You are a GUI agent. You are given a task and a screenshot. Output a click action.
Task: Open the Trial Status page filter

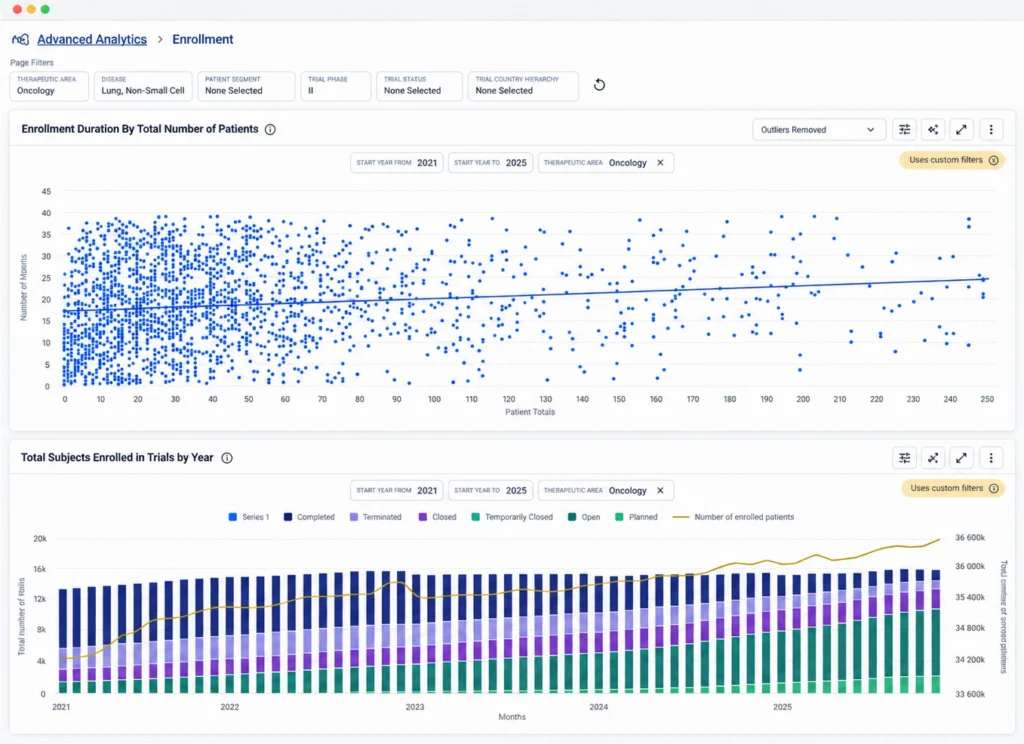tap(419, 86)
